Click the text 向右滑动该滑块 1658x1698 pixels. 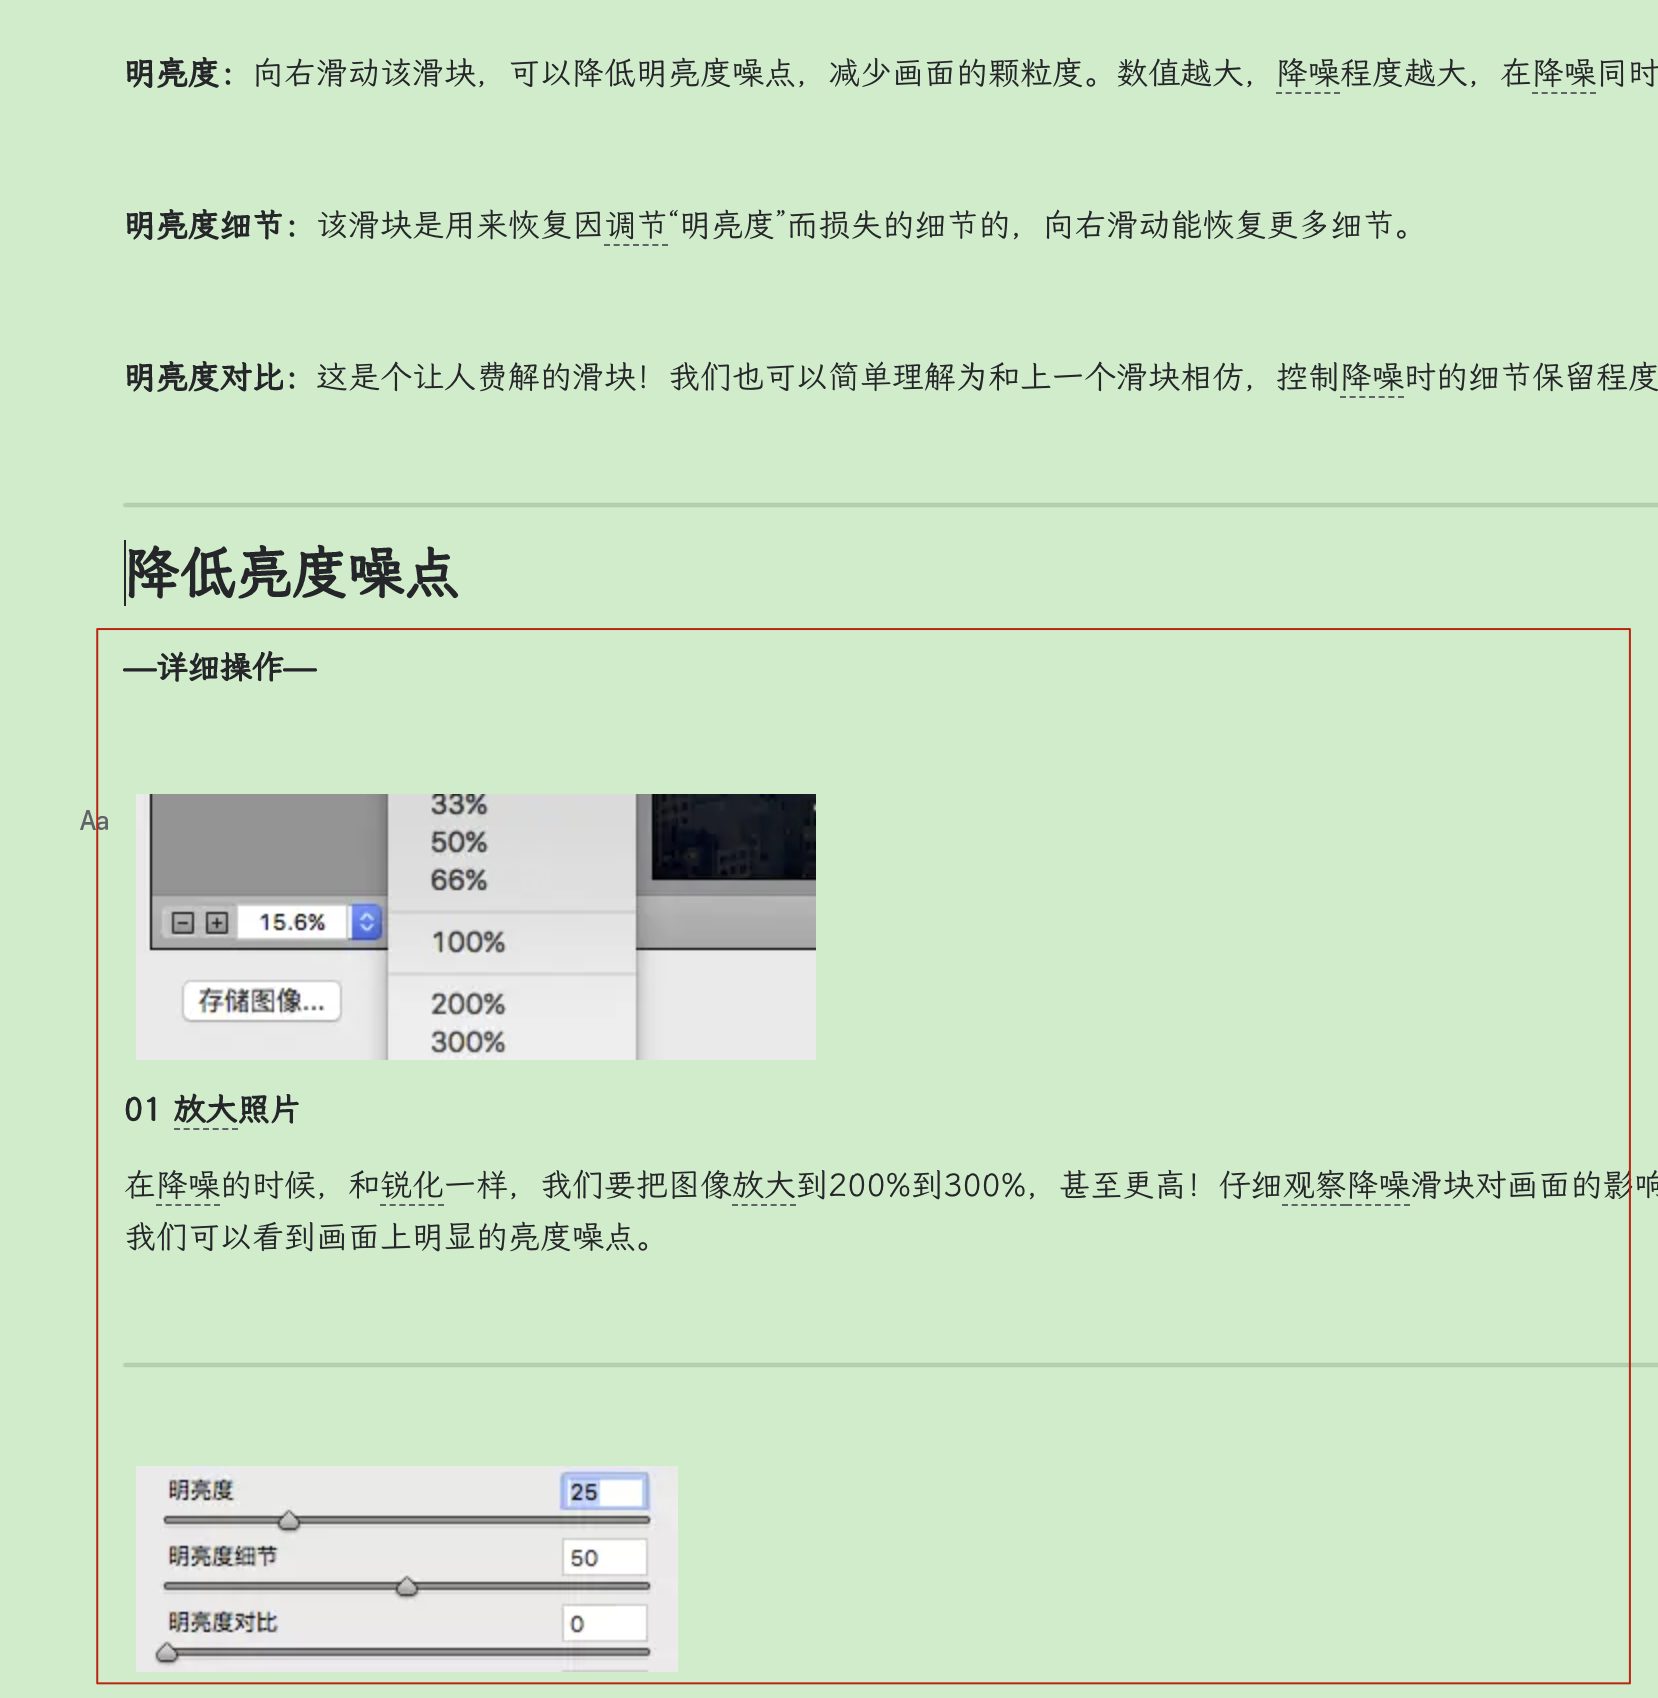(x=365, y=73)
